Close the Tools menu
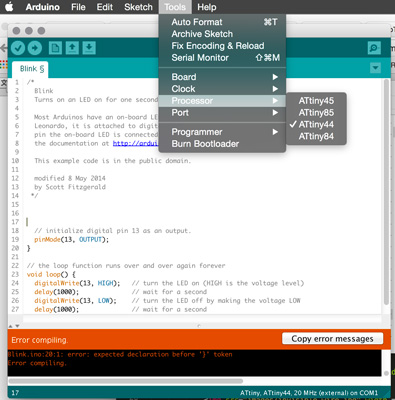Image resolution: width=395 pixels, height=400 pixels. pyautogui.click(x=175, y=7)
